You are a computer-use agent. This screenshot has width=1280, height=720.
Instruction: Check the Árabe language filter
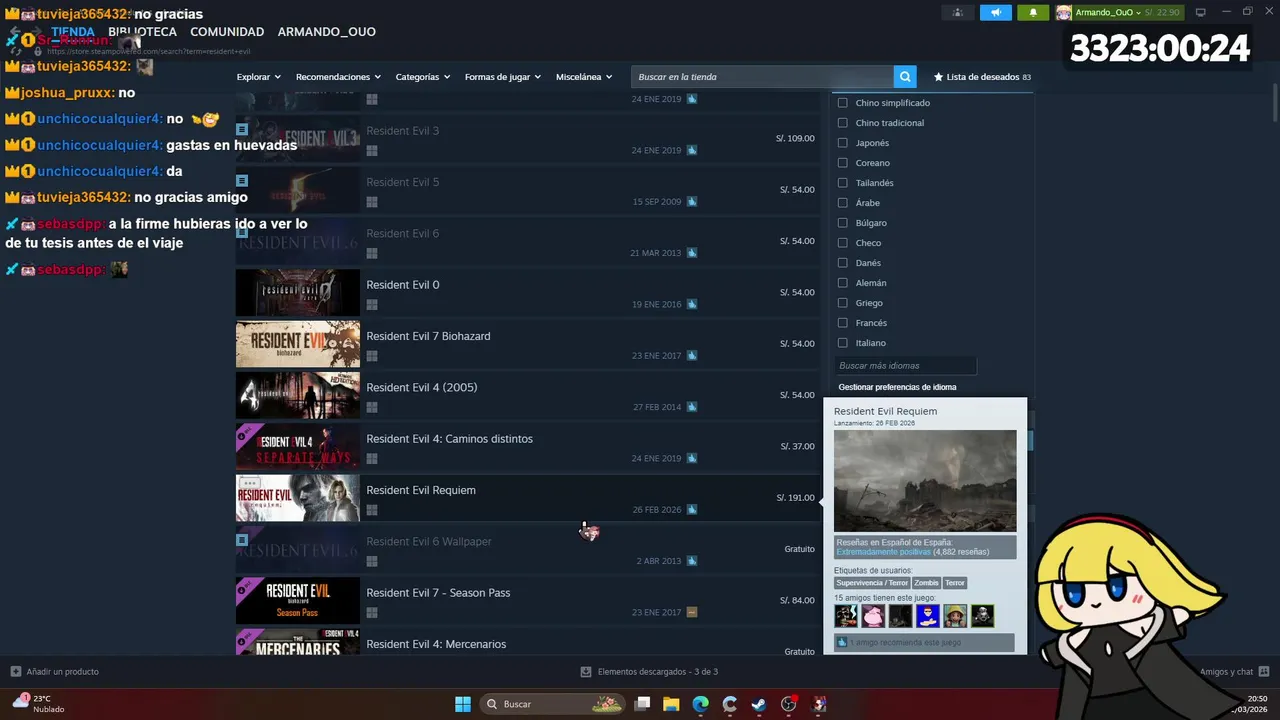[x=842, y=203]
